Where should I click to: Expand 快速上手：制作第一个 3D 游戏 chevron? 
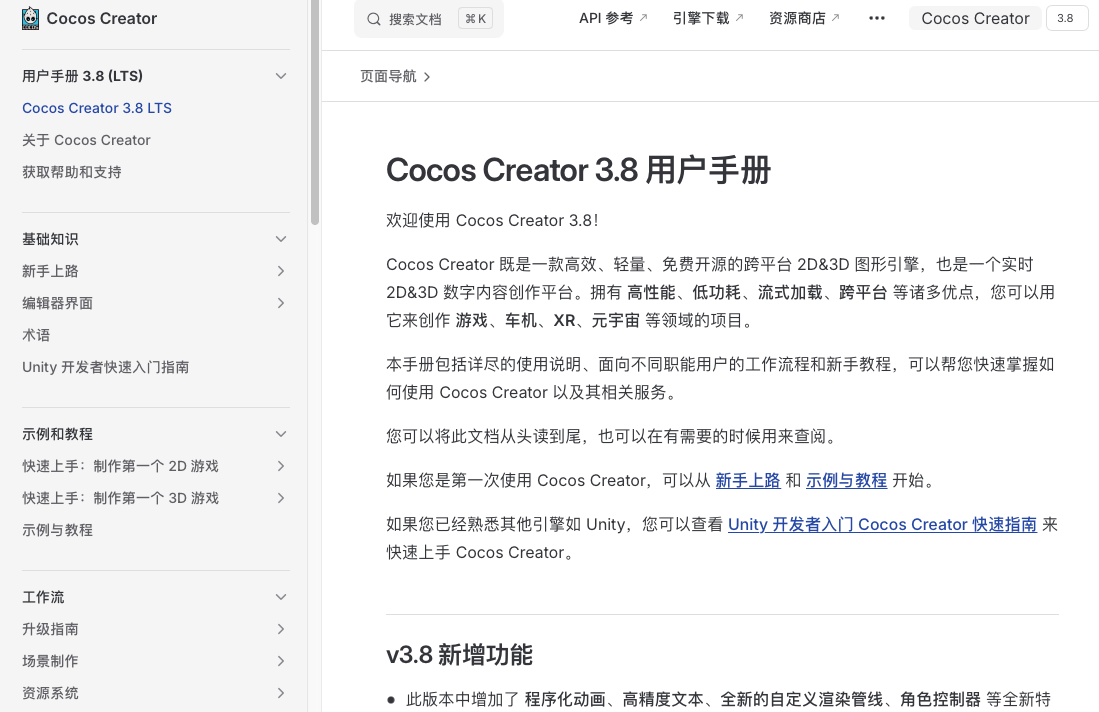click(281, 498)
